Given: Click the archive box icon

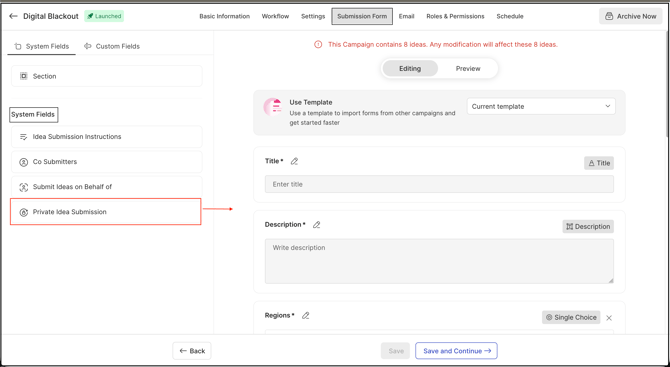Looking at the screenshot, I should 609,16.
